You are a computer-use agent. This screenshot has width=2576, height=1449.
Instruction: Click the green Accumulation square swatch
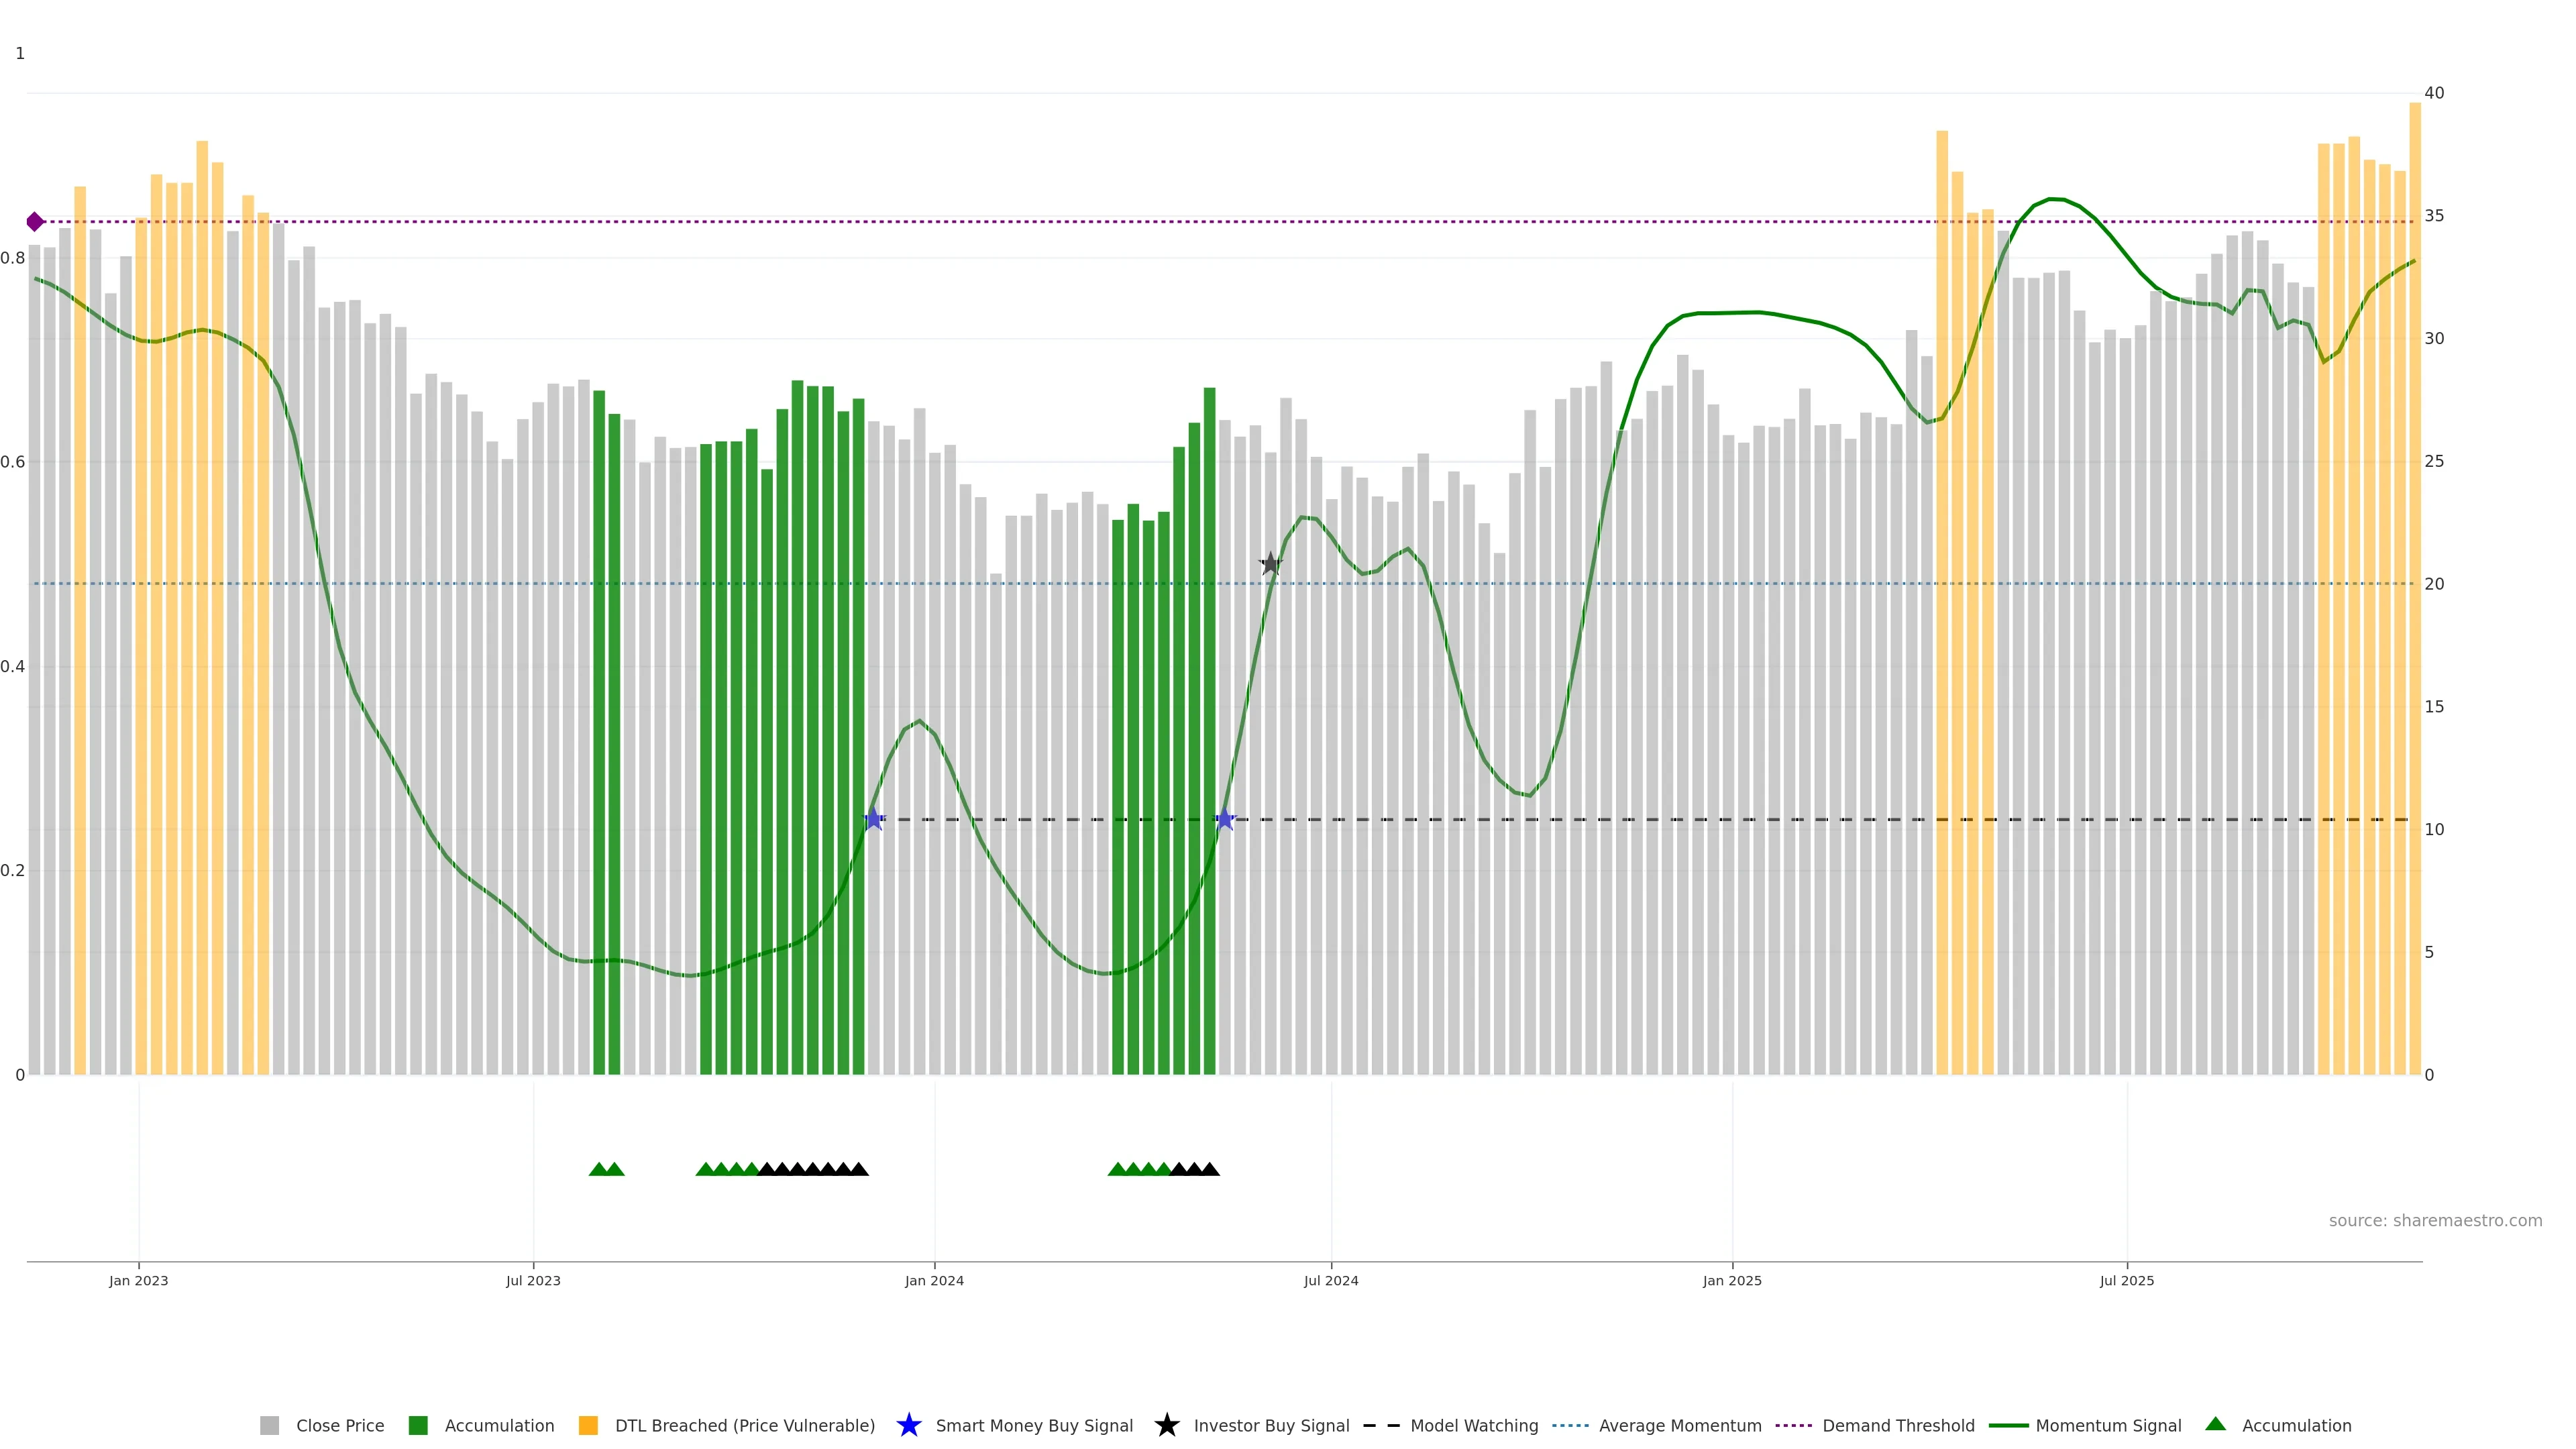418,1425
